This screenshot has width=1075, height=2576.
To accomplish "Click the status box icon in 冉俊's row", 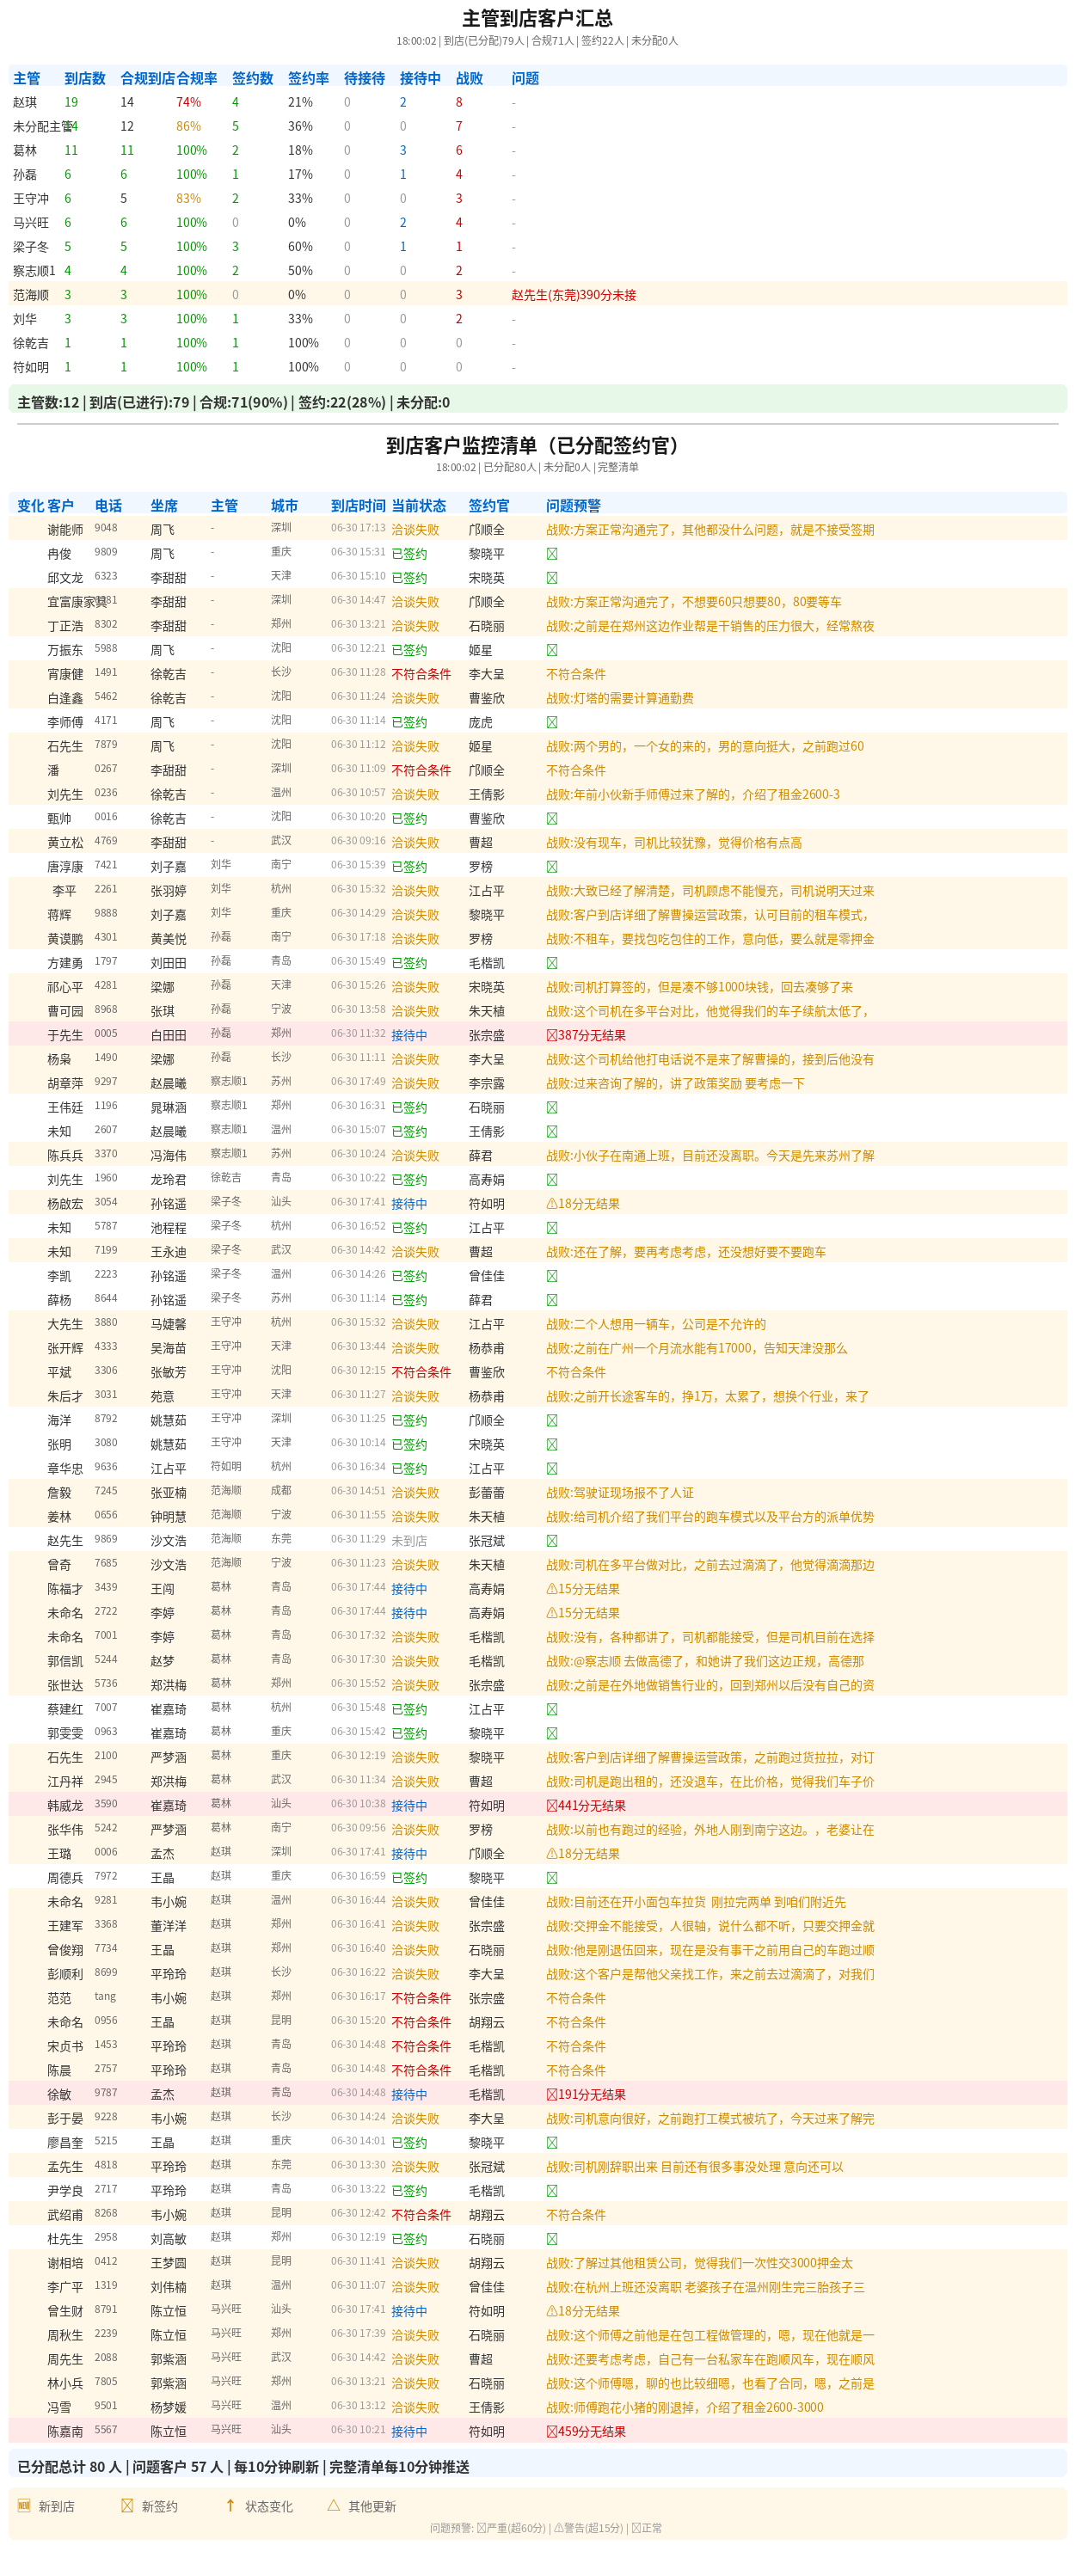I will pos(552,554).
